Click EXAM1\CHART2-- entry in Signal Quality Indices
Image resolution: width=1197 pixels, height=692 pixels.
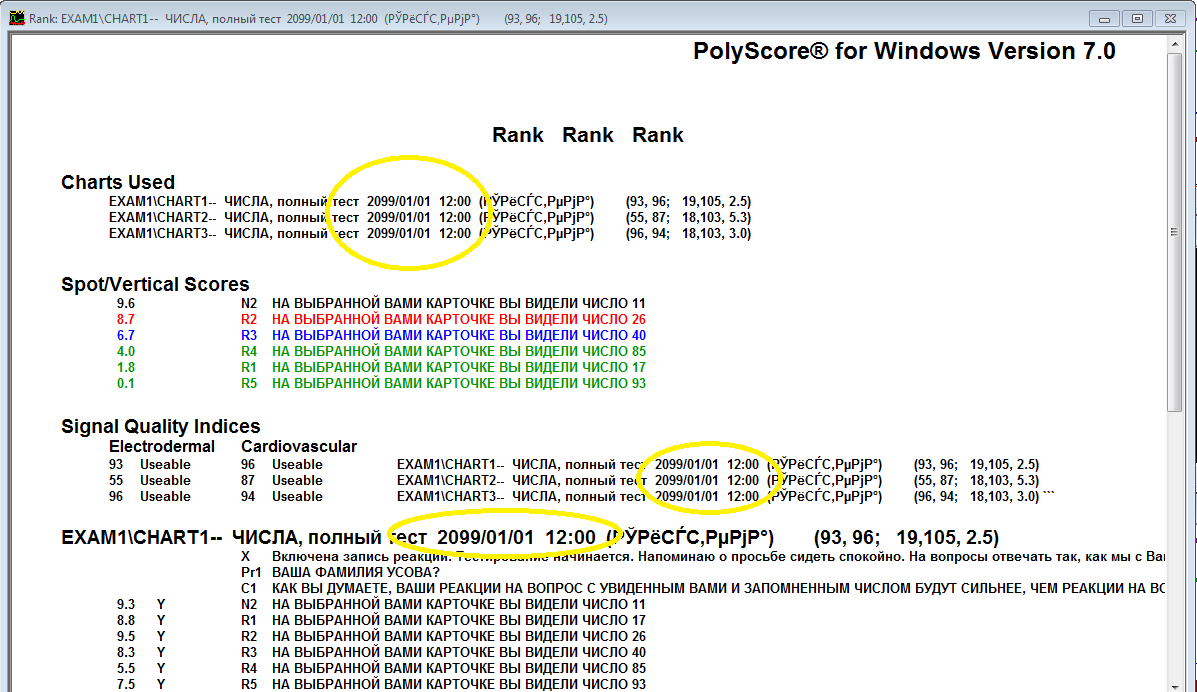pyautogui.click(x=718, y=480)
